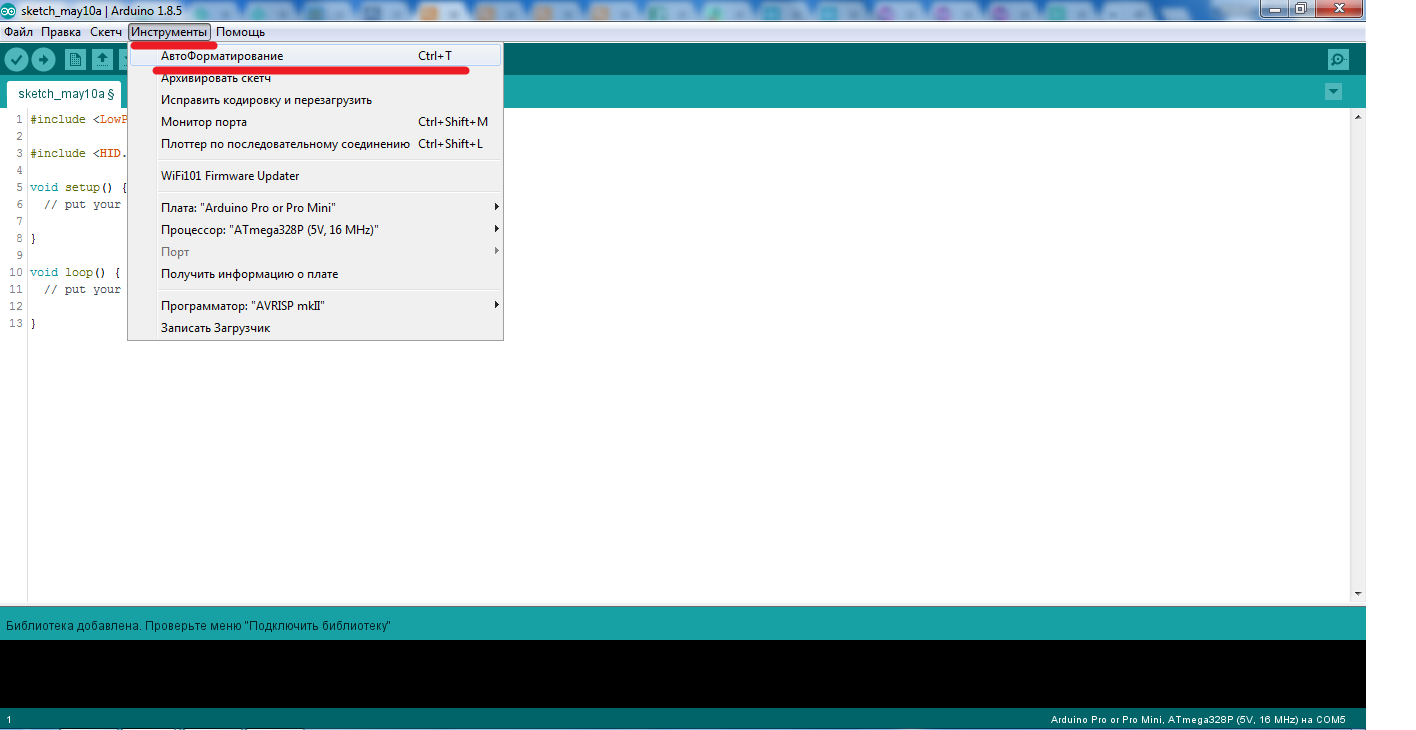Open the Файл menu
Image resolution: width=1416 pixels, height=730 pixels.
(19, 32)
